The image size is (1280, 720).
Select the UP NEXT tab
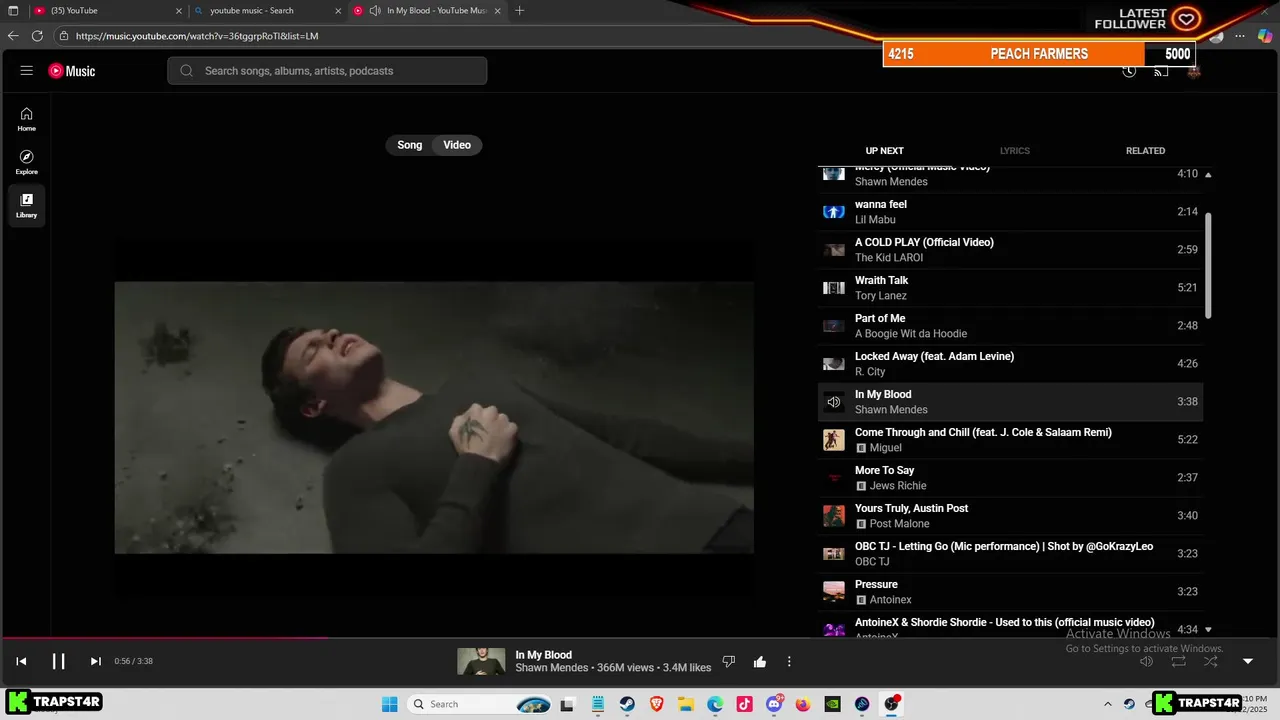point(884,151)
